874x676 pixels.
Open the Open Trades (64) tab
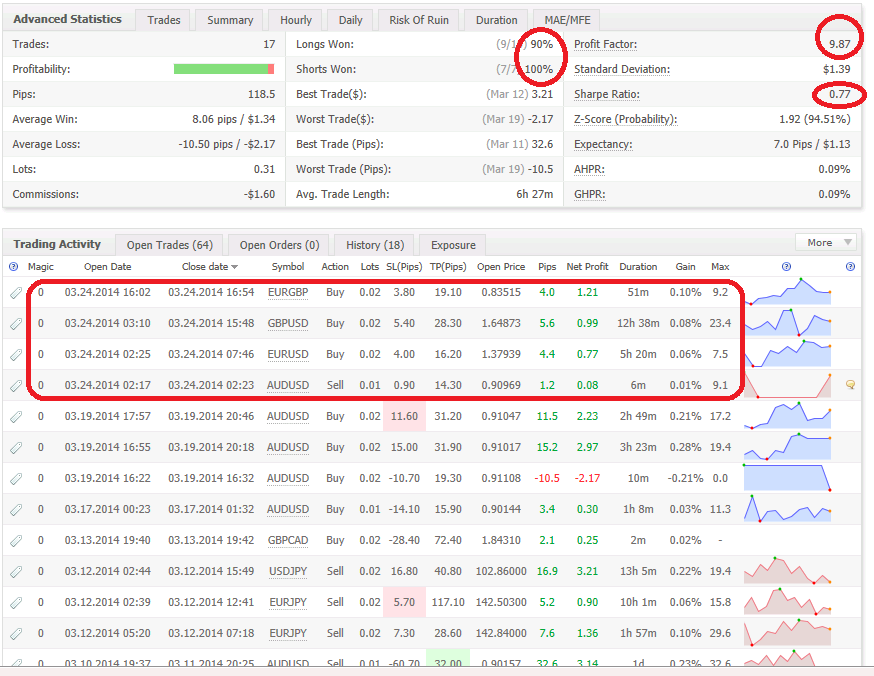tap(169, 245)
